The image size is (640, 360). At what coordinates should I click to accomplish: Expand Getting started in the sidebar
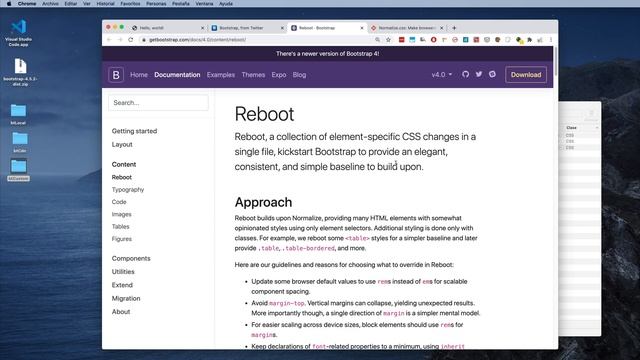tap(134, 131)
